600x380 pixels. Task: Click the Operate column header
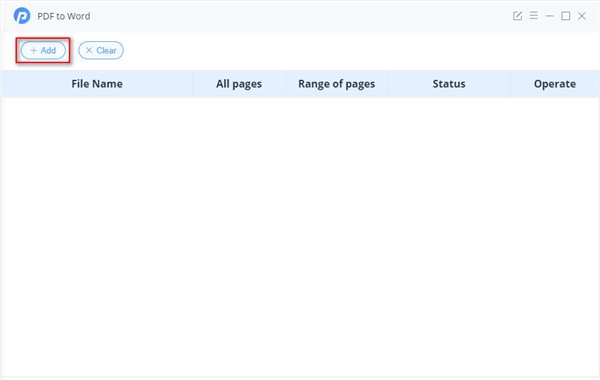[555, 84]
